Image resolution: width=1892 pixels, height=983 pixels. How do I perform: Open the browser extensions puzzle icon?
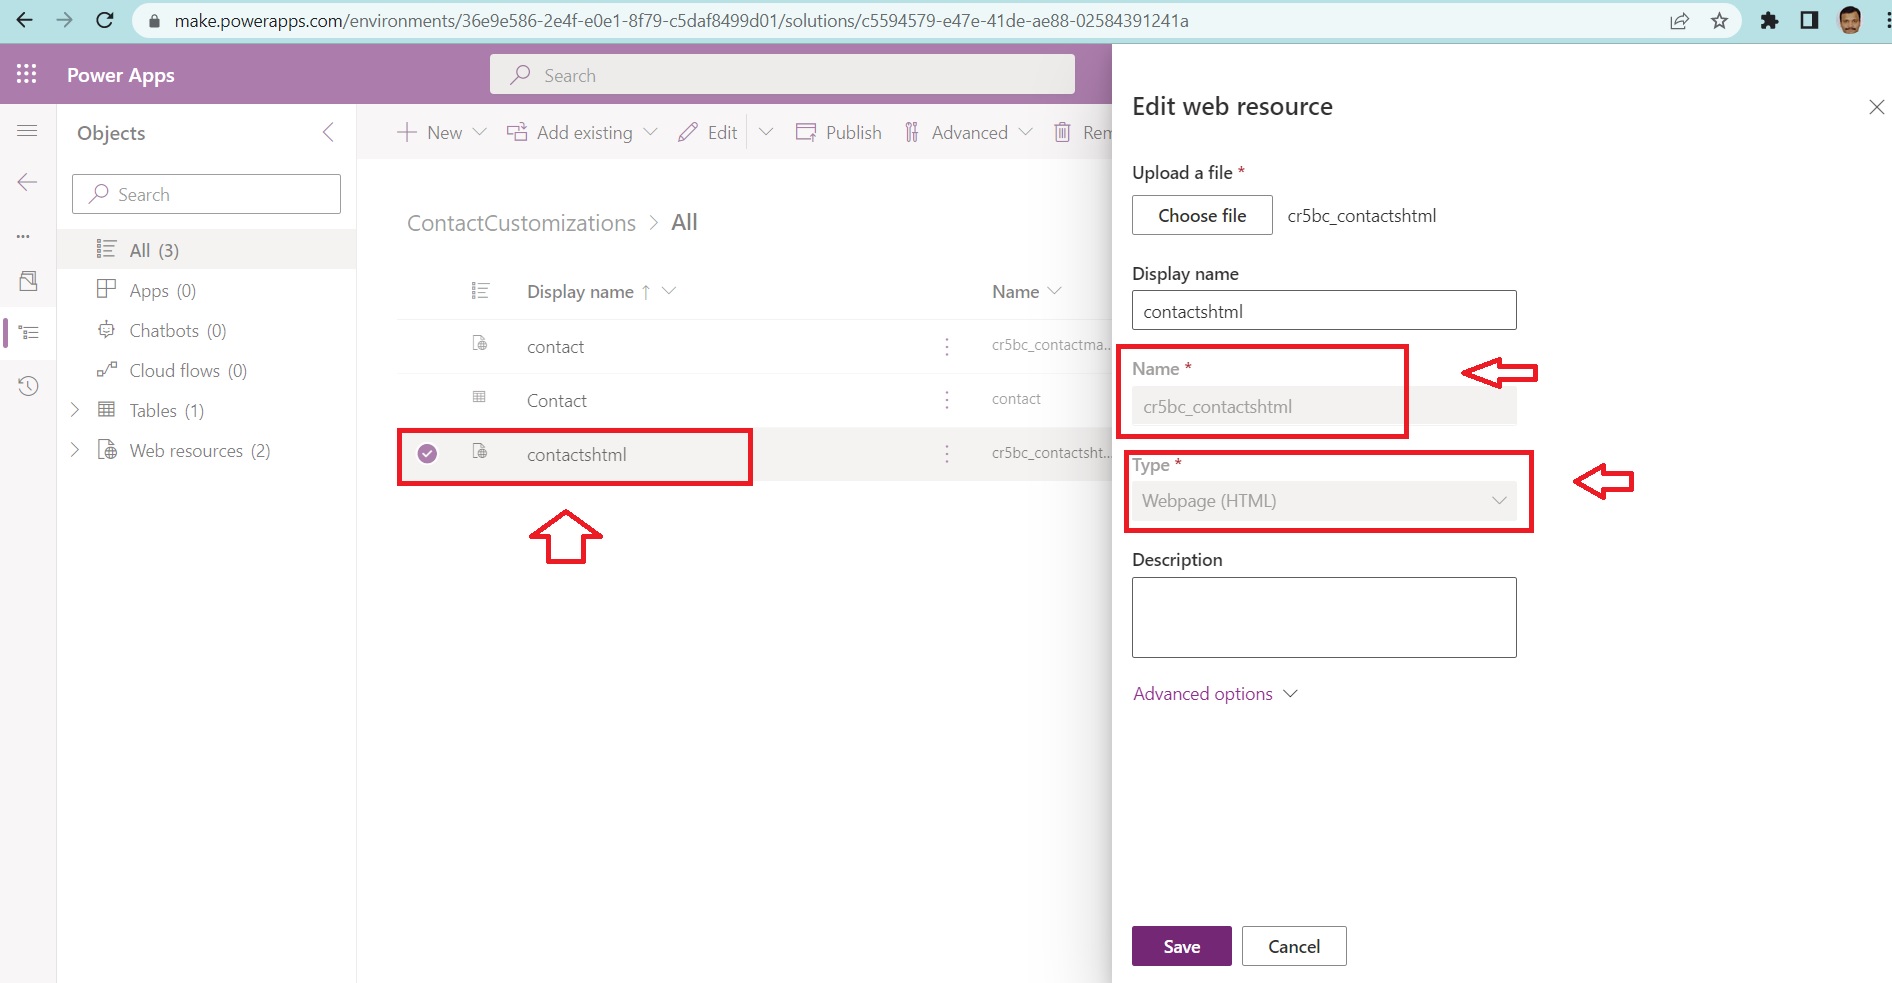click(x=1770, y=20)
